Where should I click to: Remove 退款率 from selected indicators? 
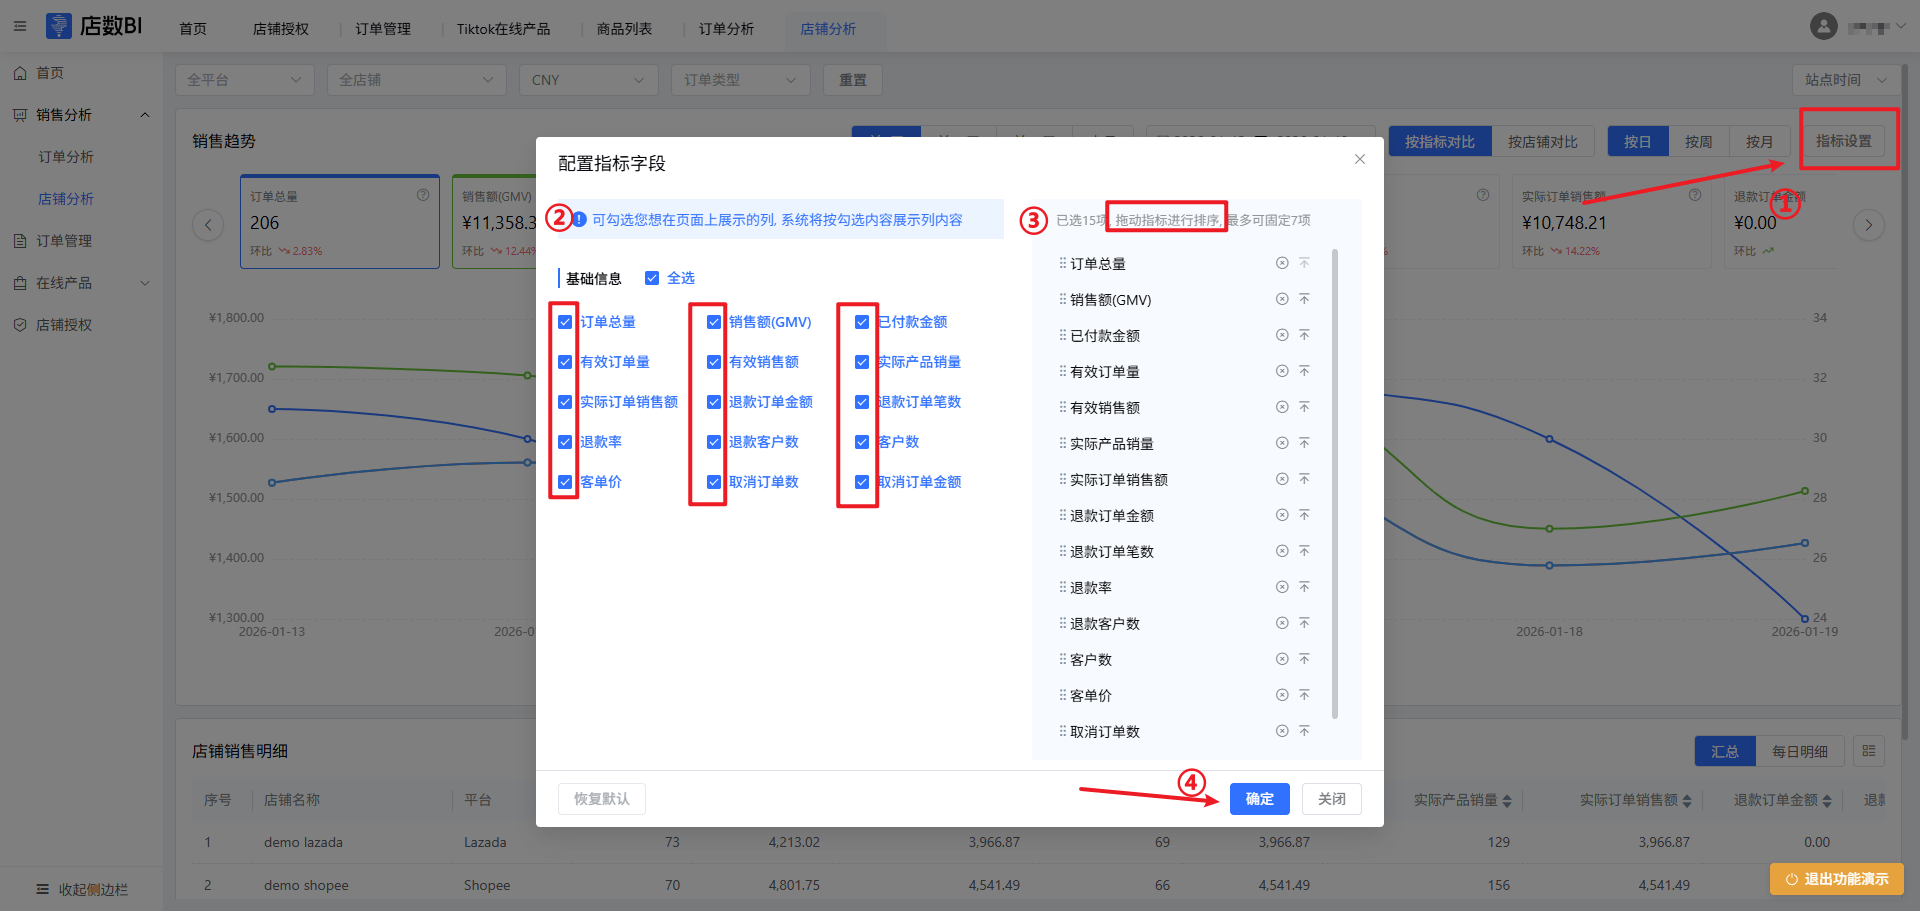pos(1281,587)
